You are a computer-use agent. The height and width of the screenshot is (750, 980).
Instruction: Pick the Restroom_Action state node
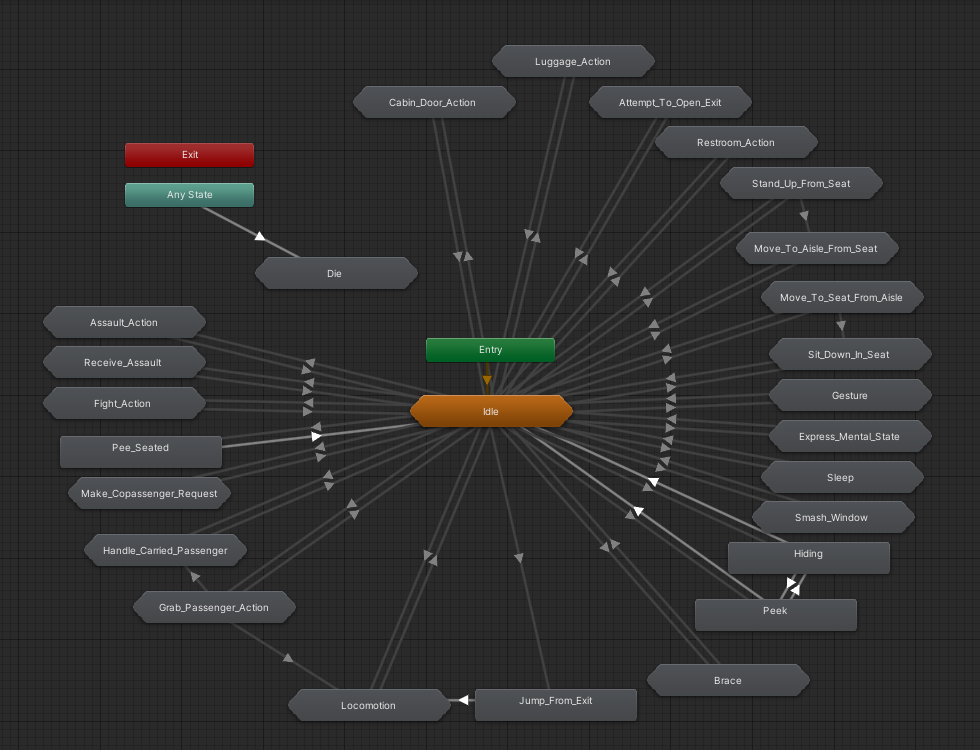735,142
